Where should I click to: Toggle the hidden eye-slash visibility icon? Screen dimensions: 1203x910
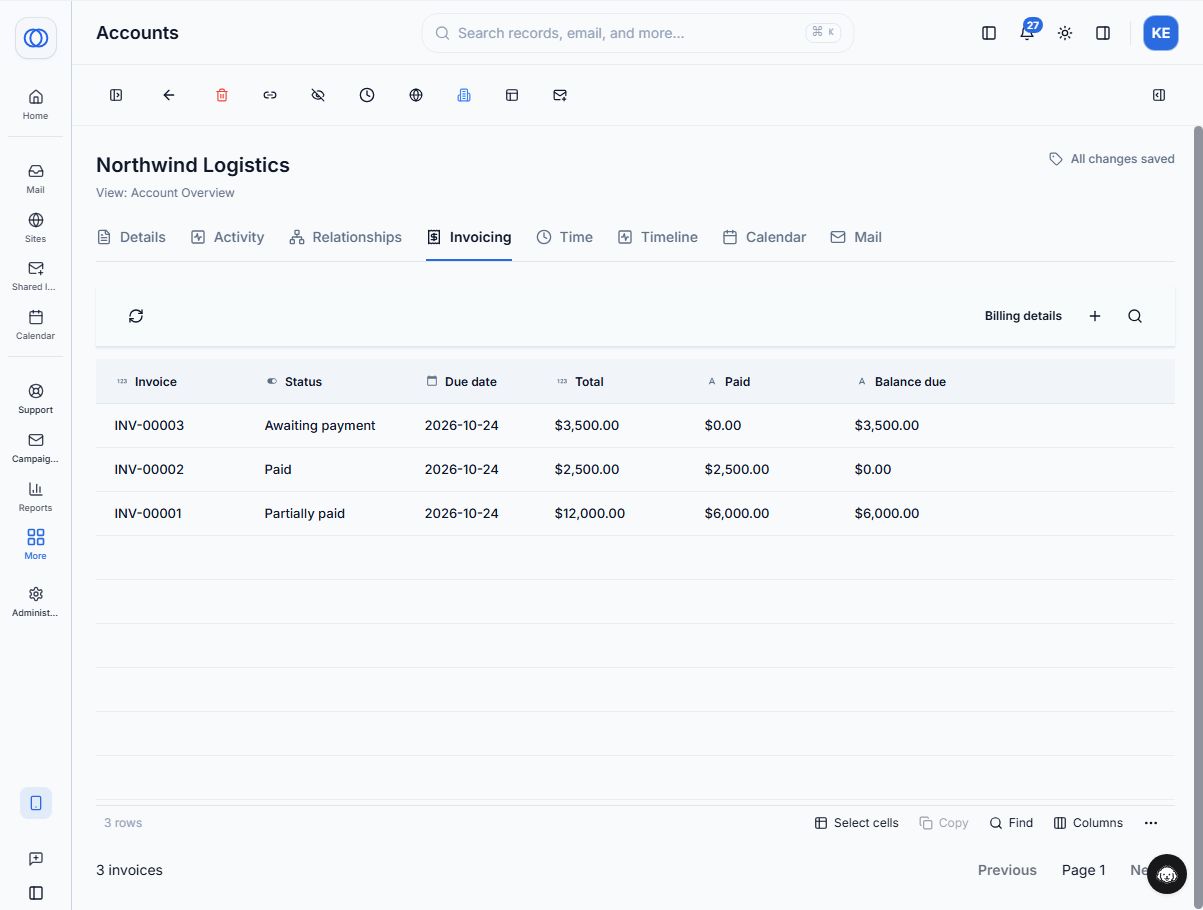pyautogui.click(x=318, y=95)
